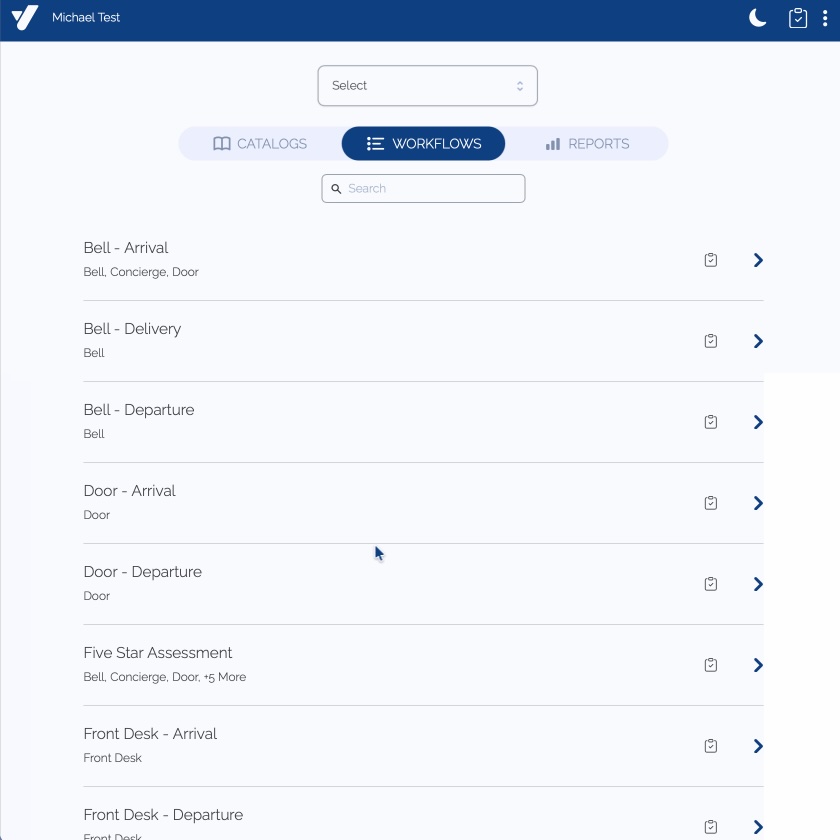840x840 pixels.
Task: Open the Front Desk - Departure workflow
Action: [x=758, y=826]
